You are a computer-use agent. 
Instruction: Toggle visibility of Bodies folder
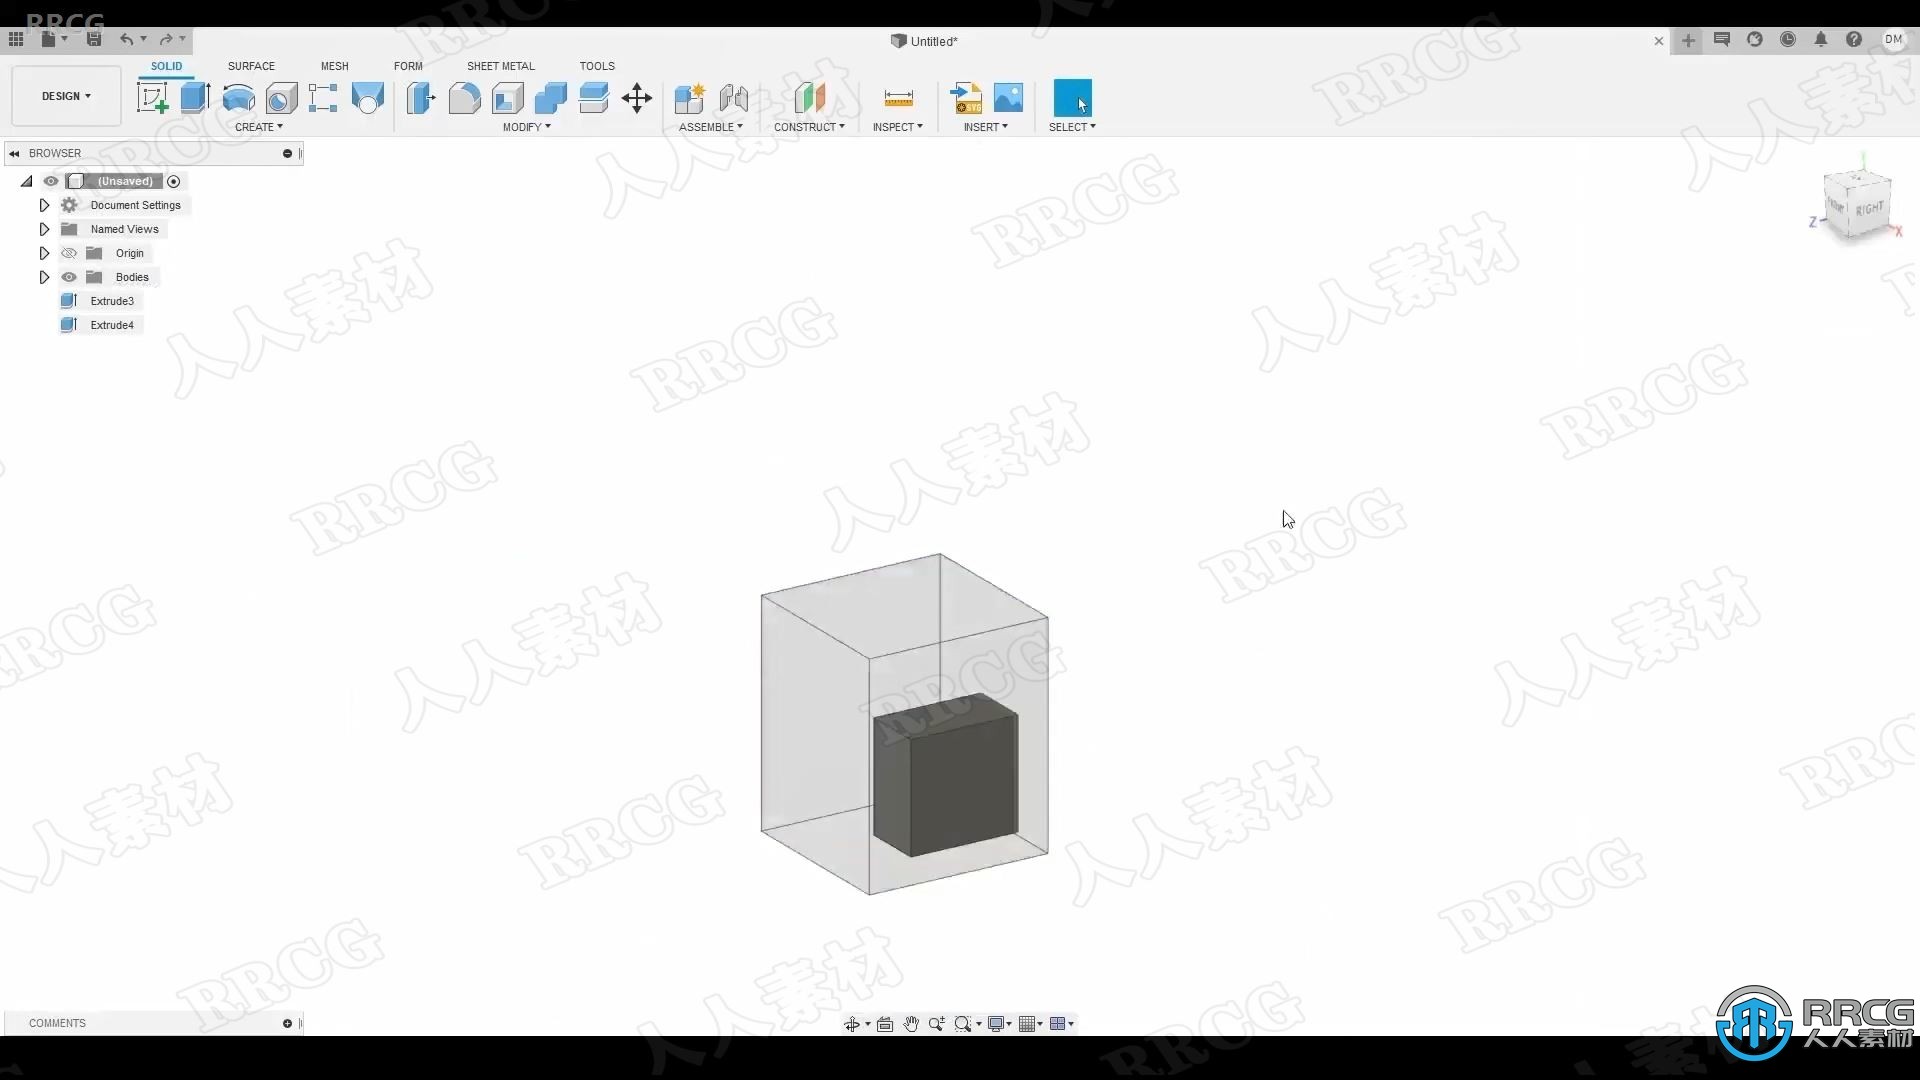[69, 277]
